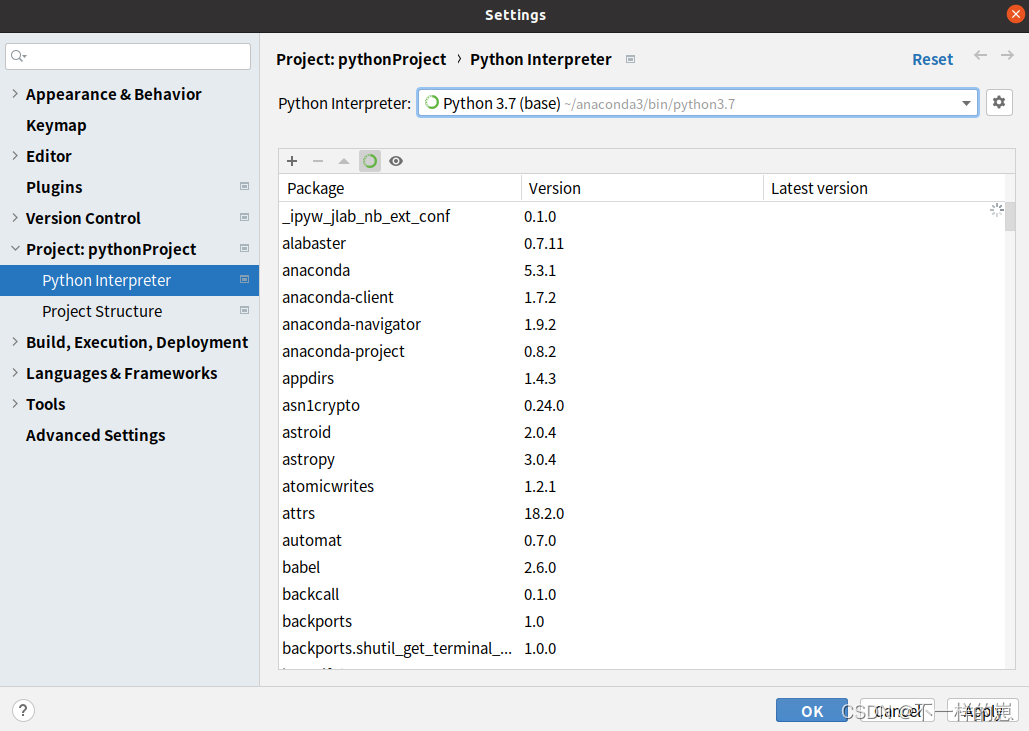Expand Languages & Frameworks section
This screenshot has width=1029, height=731.
[x=14, y=373]
